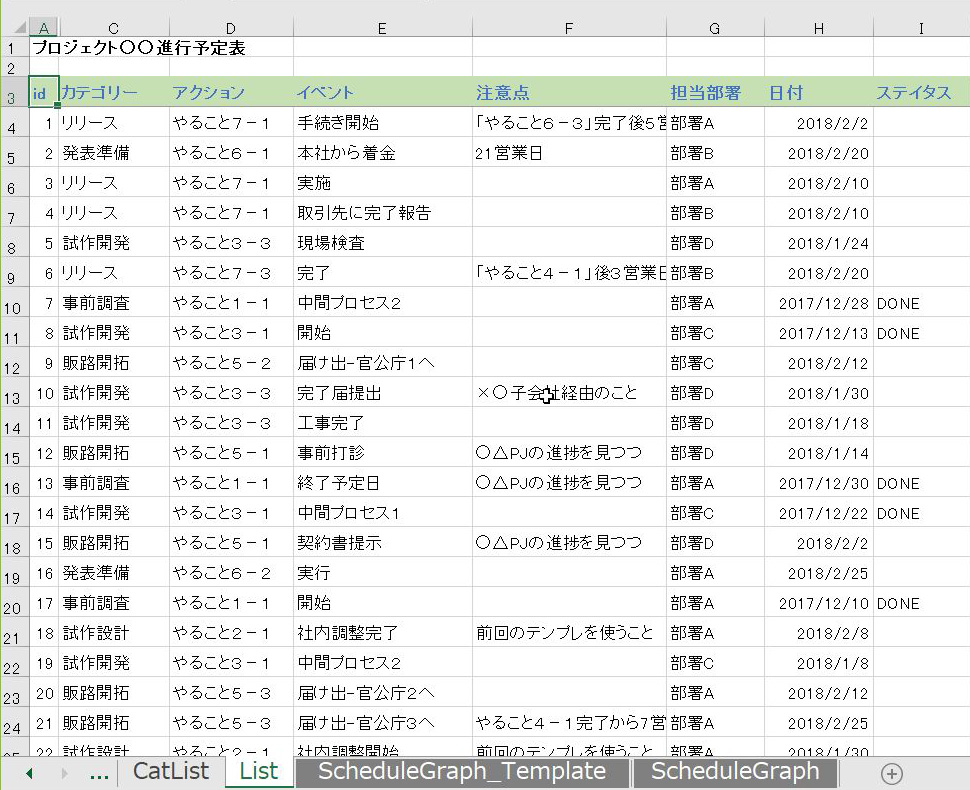Switch to the CatList sheet tab
970x790 pixels.
tap(171, 772)
